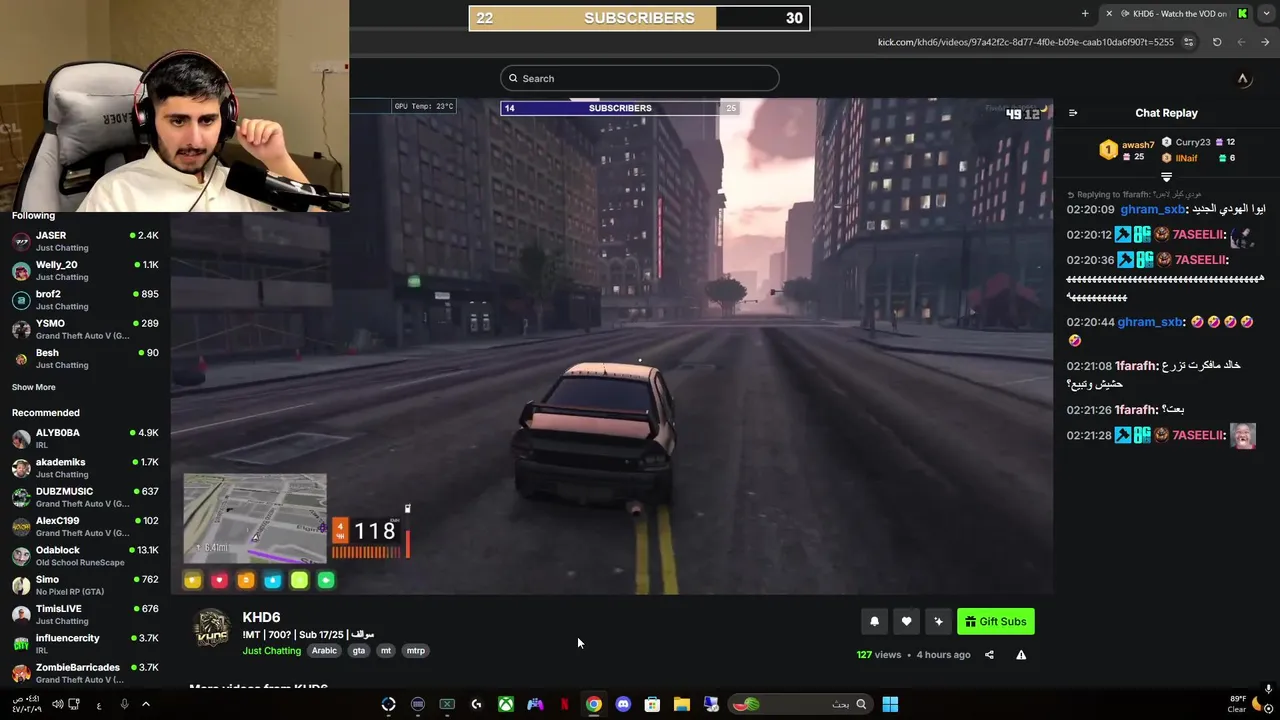
Task: Open the site information icon in address bar
Action: 1188,42
